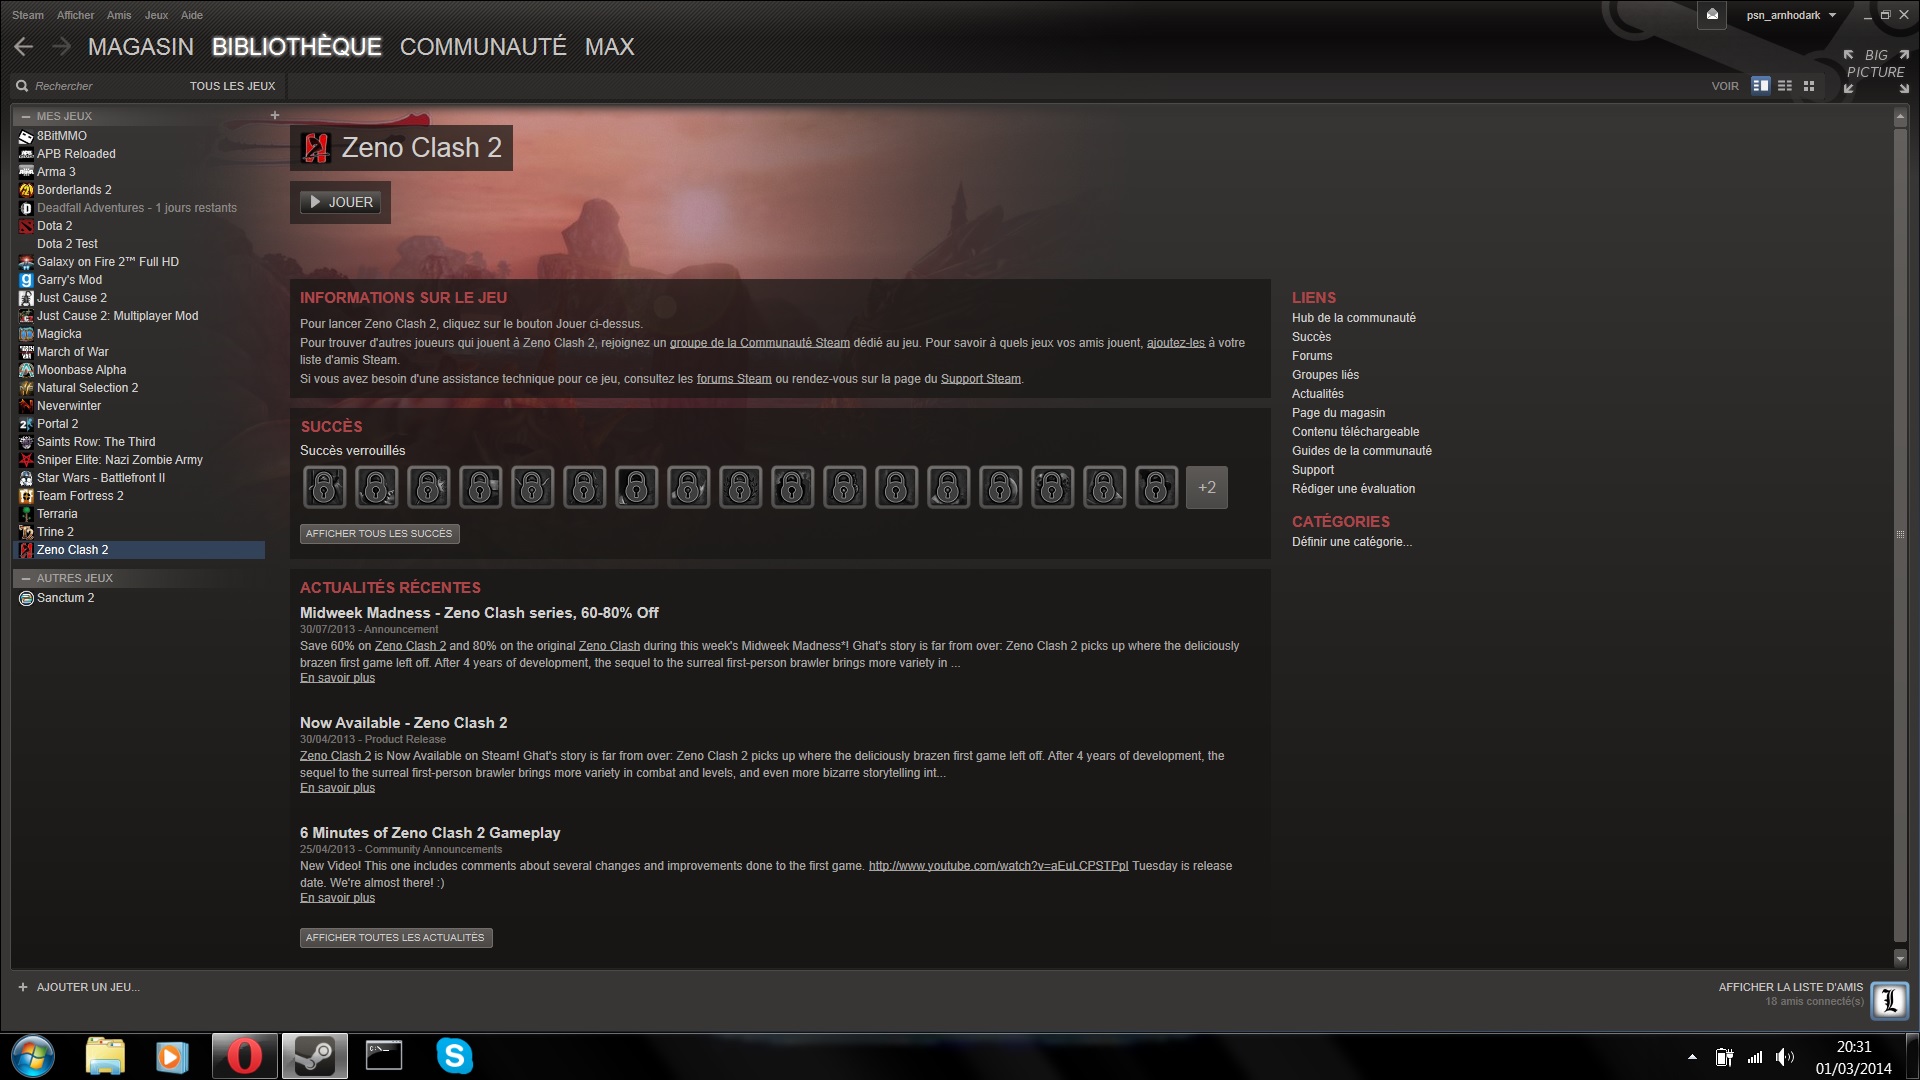Click the vertical scrollbar down arrow
Screen dimensions: 1920x1080
tap(1901, 959)
